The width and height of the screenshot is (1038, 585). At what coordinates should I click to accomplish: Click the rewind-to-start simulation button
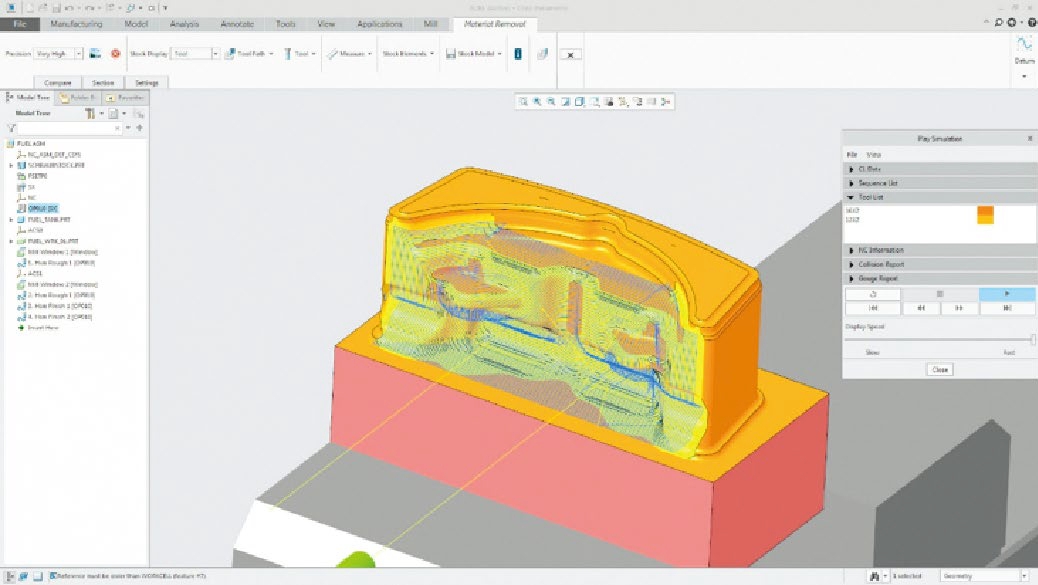click(873, 308)
